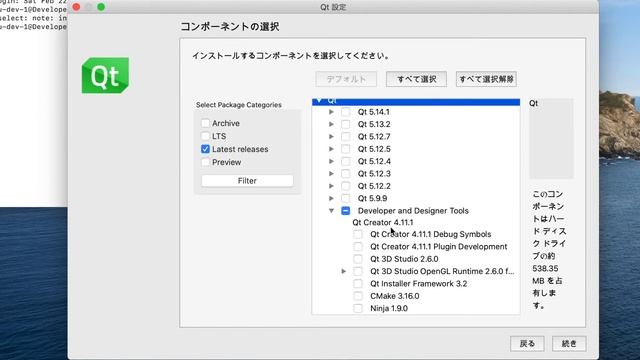Check the Qt 5.12.7 checkbox
The image size is (640, 360).
click(345, 136)
